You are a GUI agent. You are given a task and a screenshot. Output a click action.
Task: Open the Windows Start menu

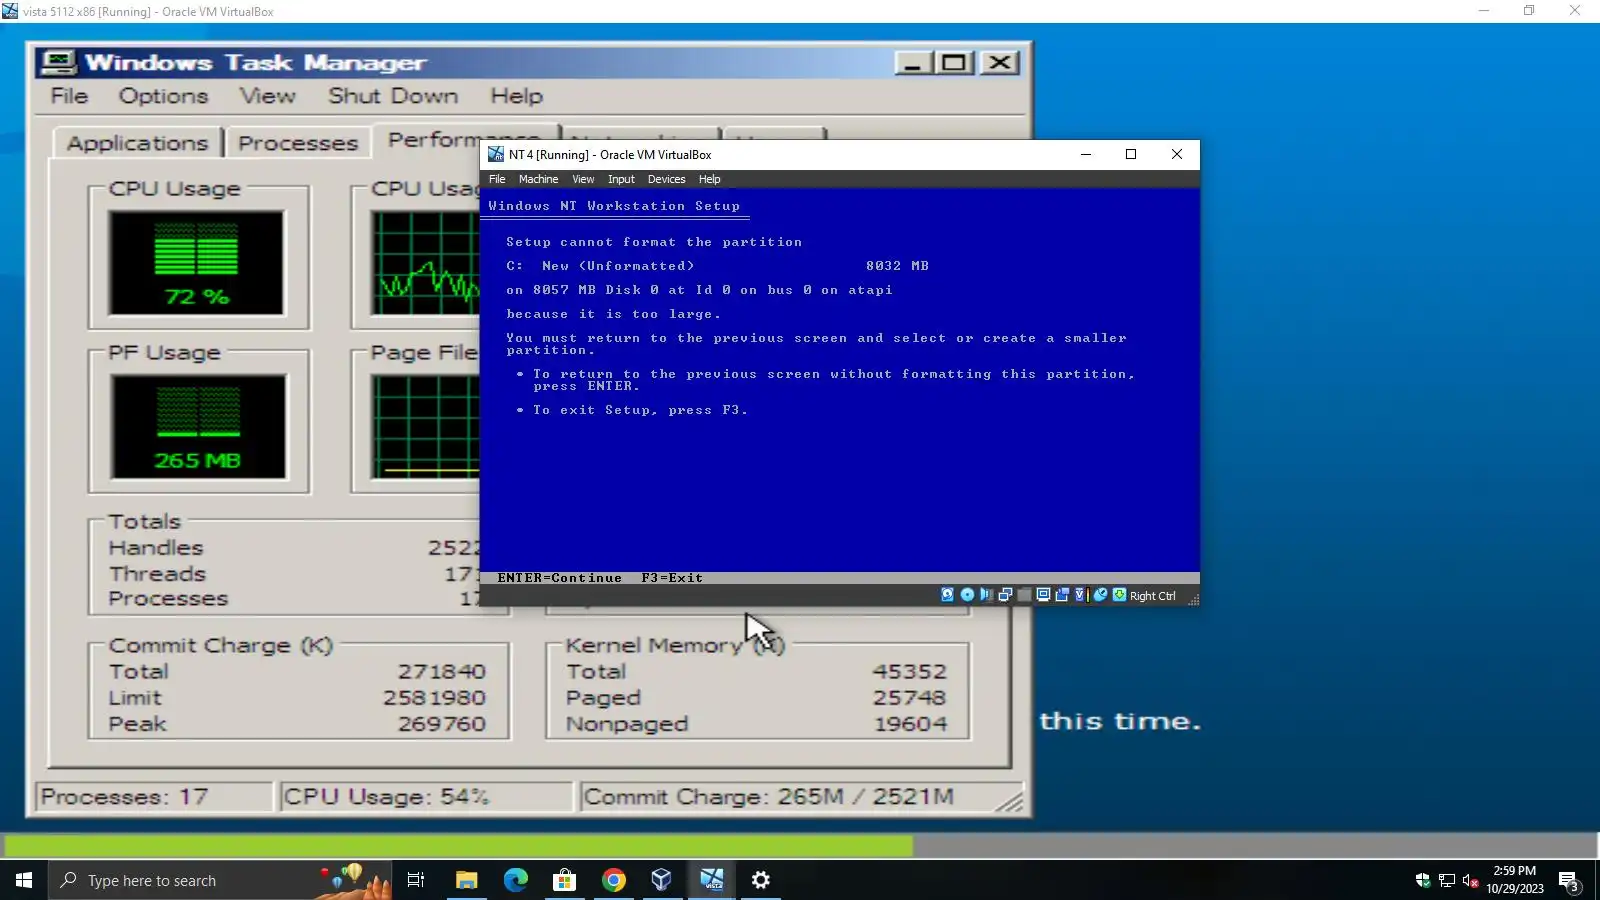point(24,880)
